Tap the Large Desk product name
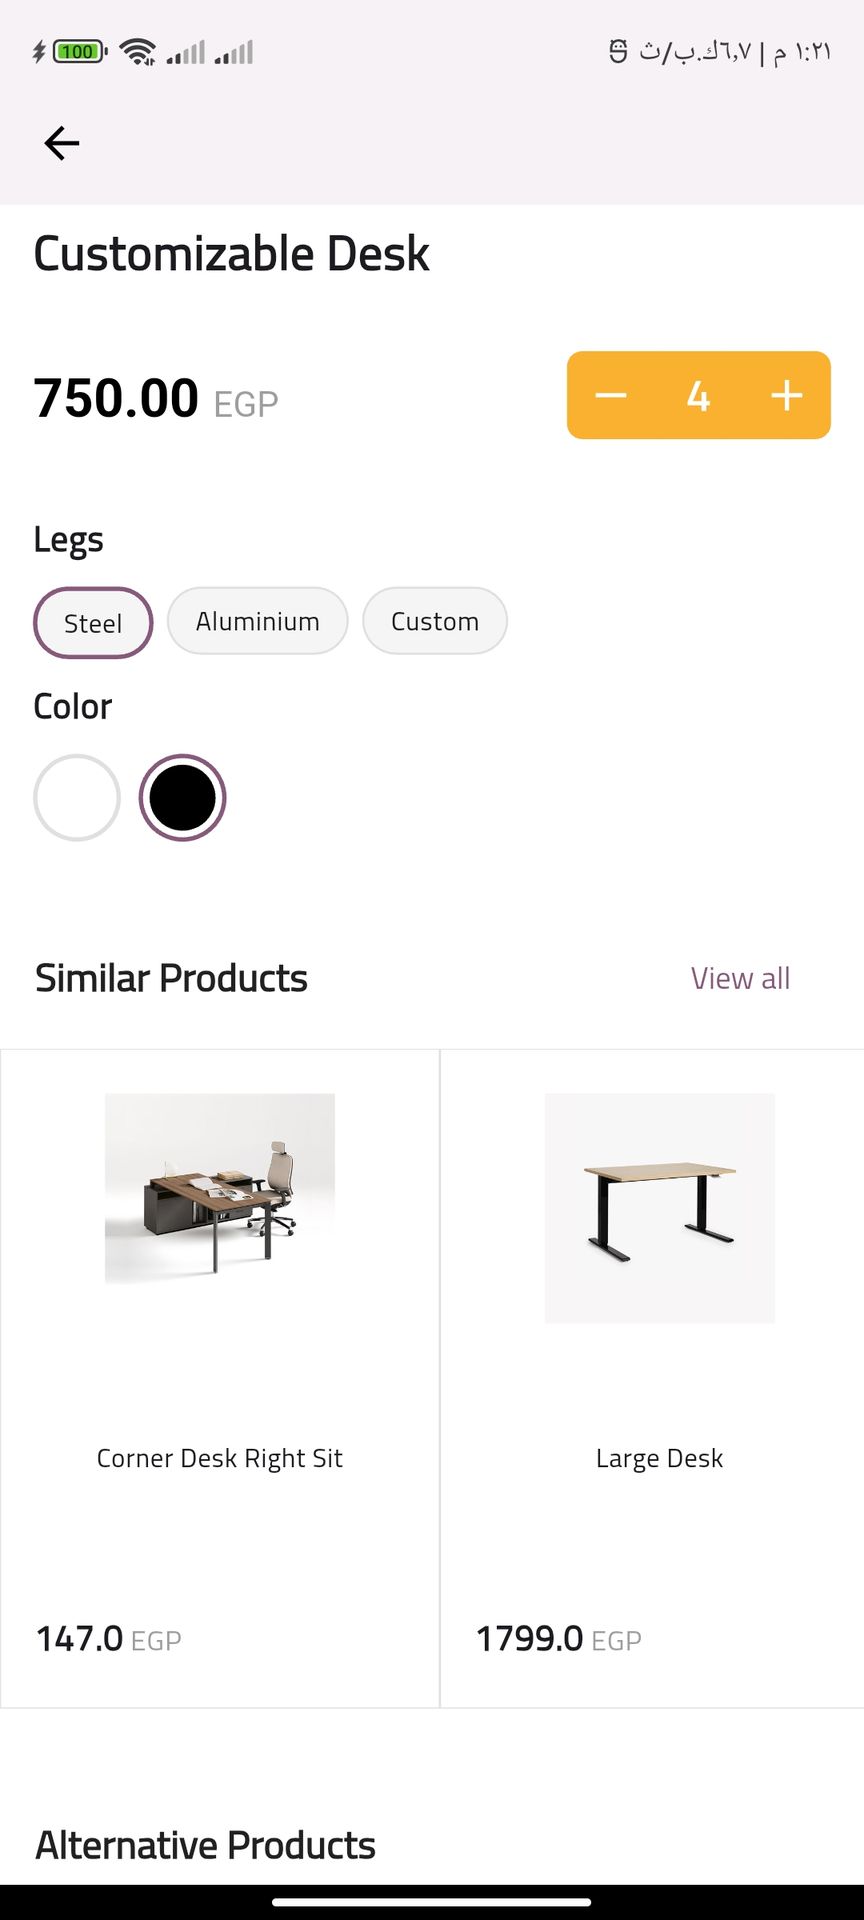The image size is (864, 1920). (x=660, y=1458)
